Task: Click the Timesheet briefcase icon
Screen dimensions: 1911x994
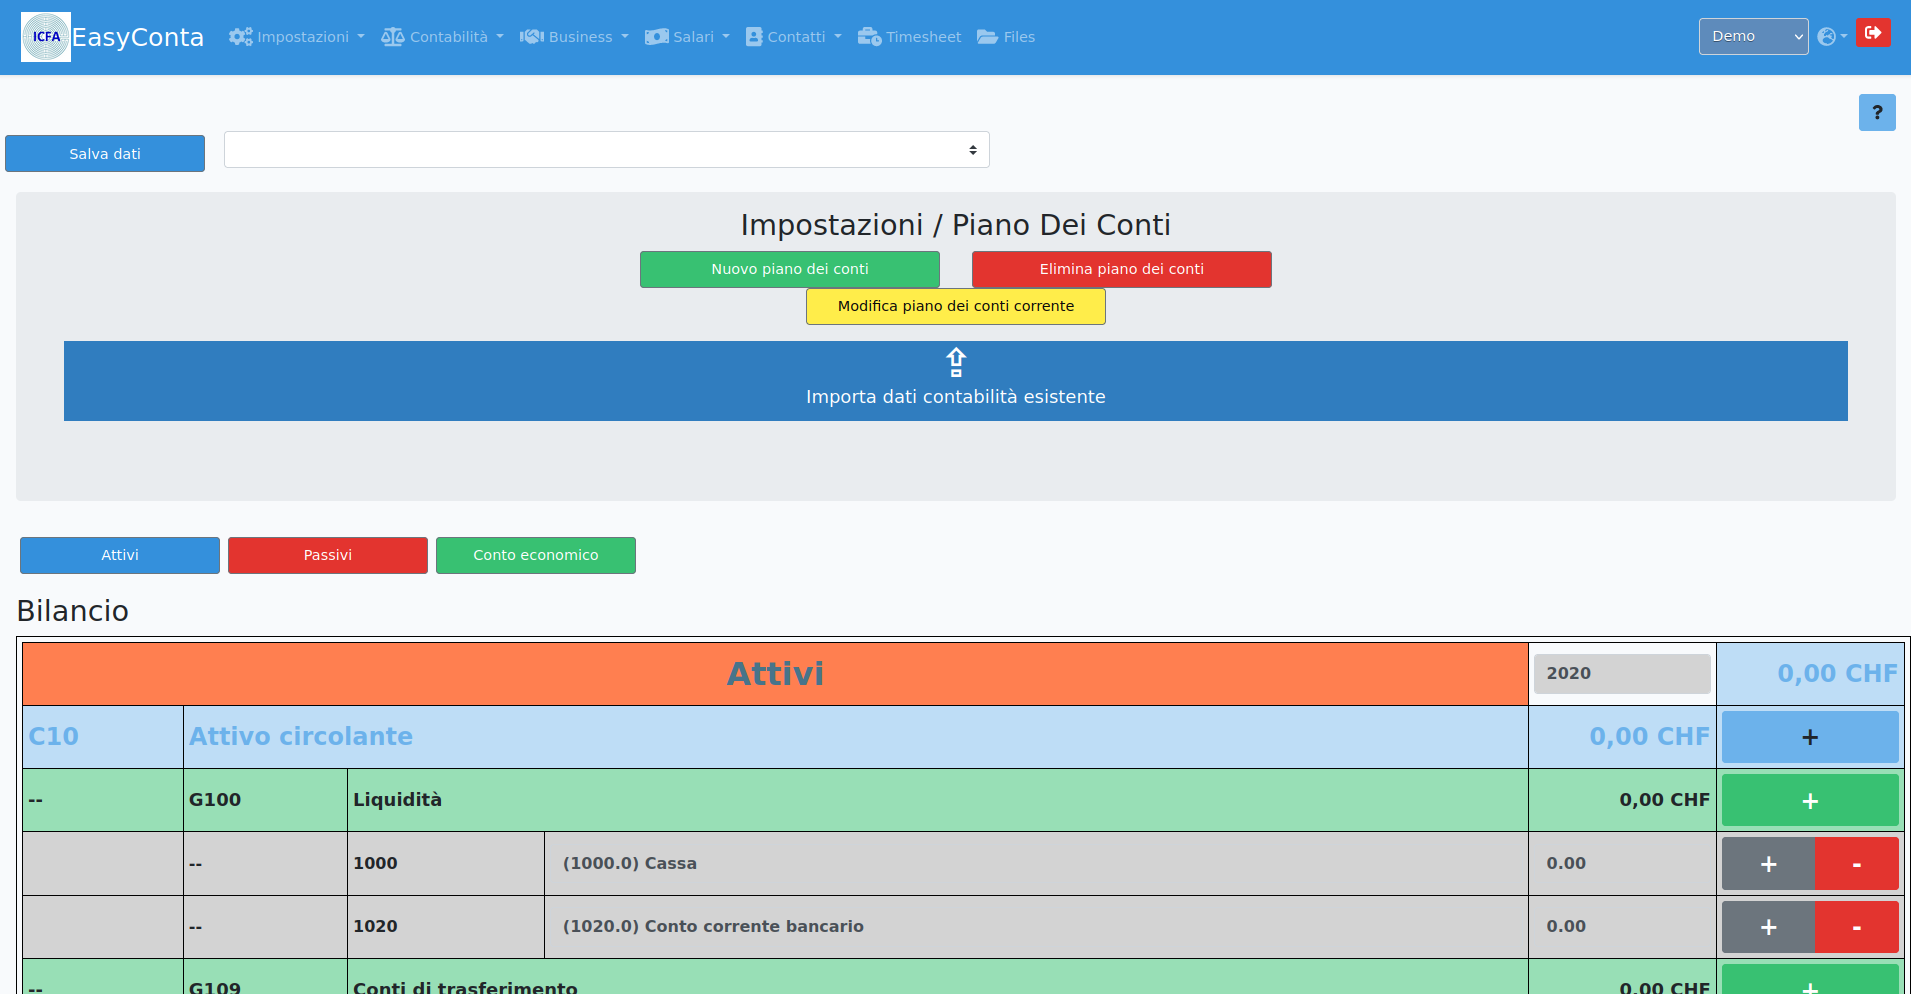Action: (869, 37)
